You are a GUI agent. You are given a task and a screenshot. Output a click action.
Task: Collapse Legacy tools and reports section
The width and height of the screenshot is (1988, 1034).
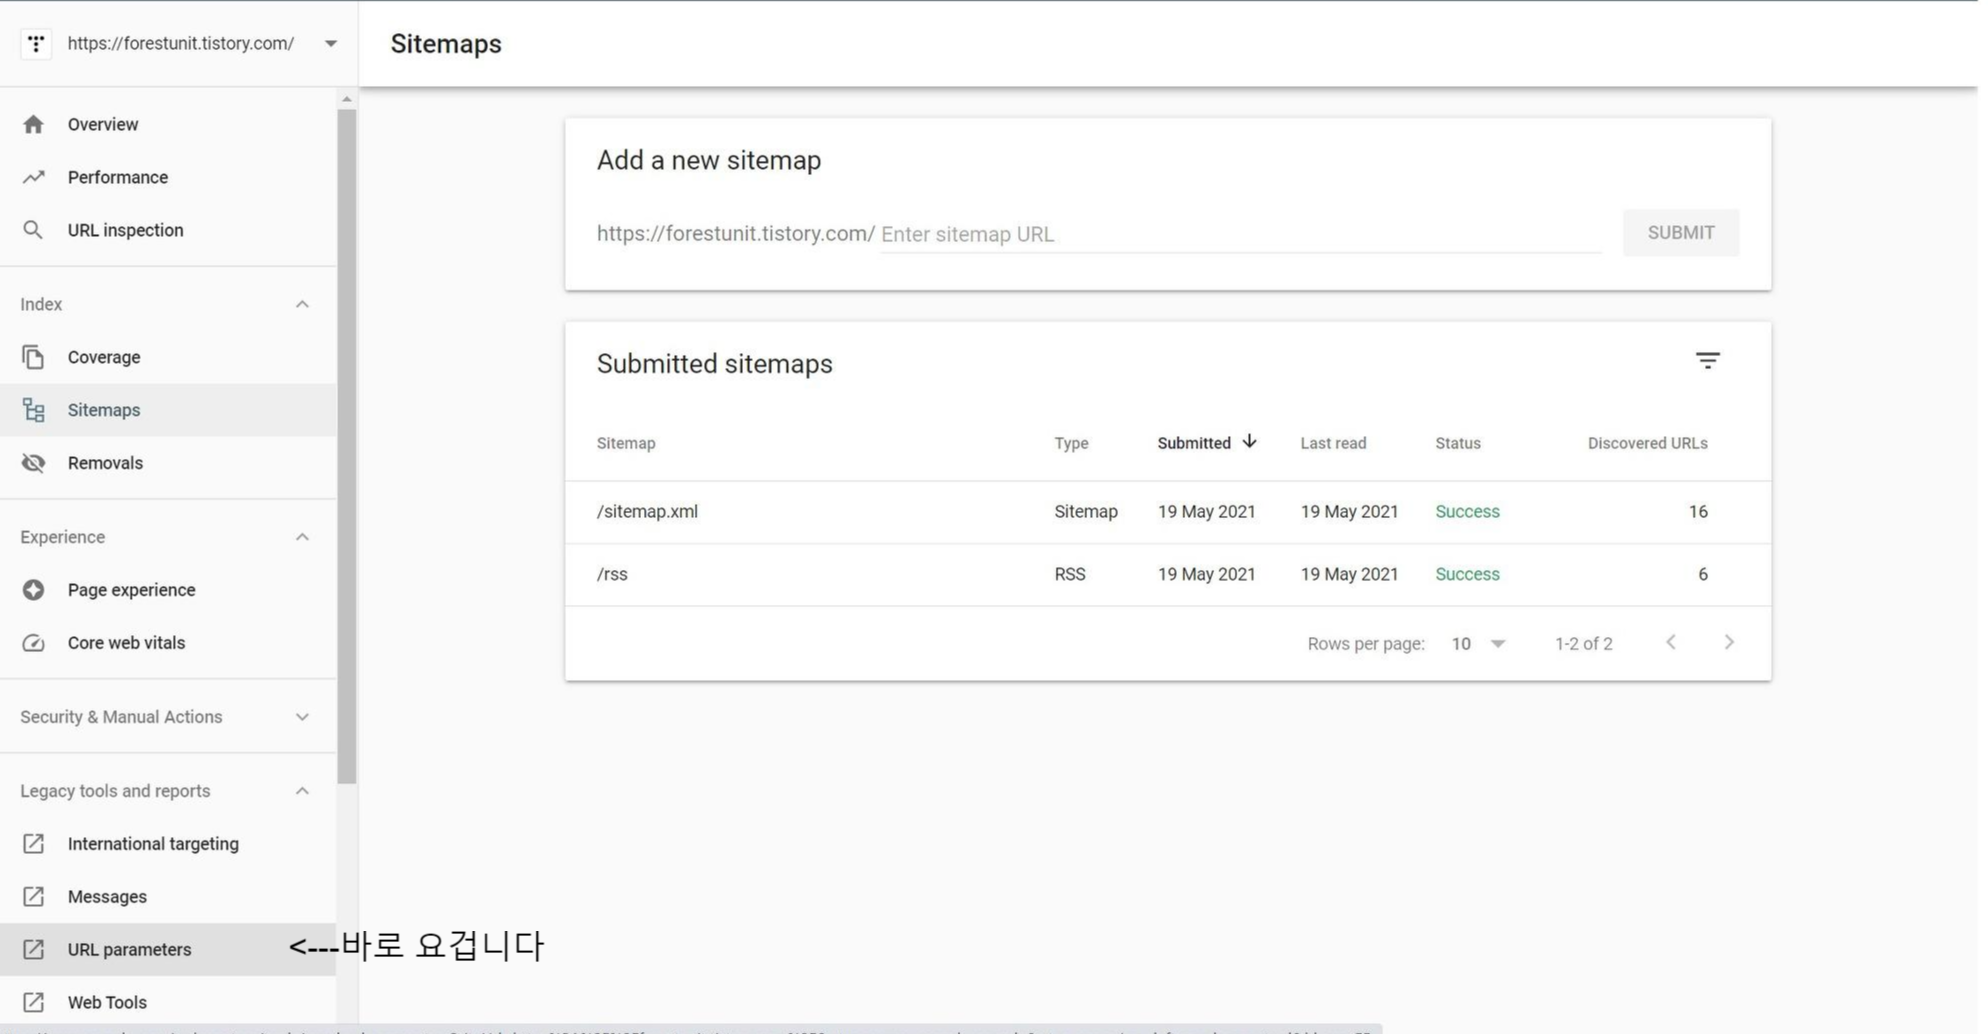pos(302,791)
